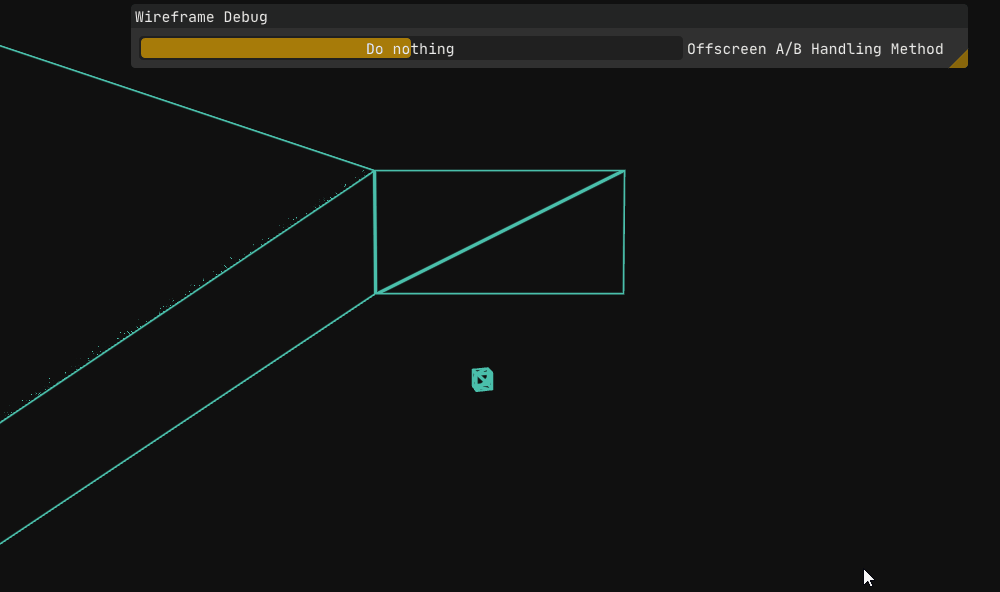1000x592 pixels.
Task: Click the upper long line extending off-screen left
Action: [187, 108]
